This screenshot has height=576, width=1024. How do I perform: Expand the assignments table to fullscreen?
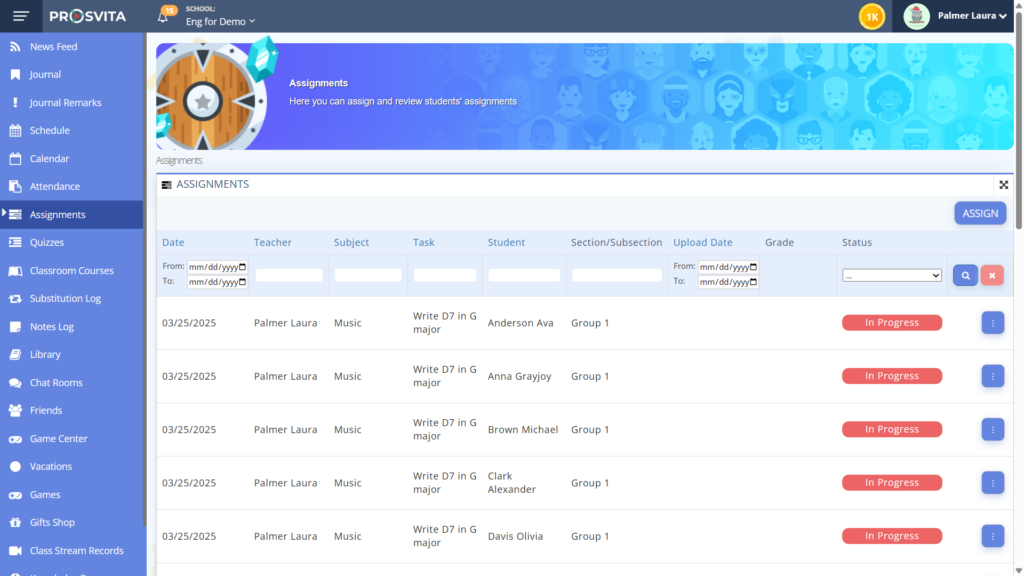(1004, 184)
